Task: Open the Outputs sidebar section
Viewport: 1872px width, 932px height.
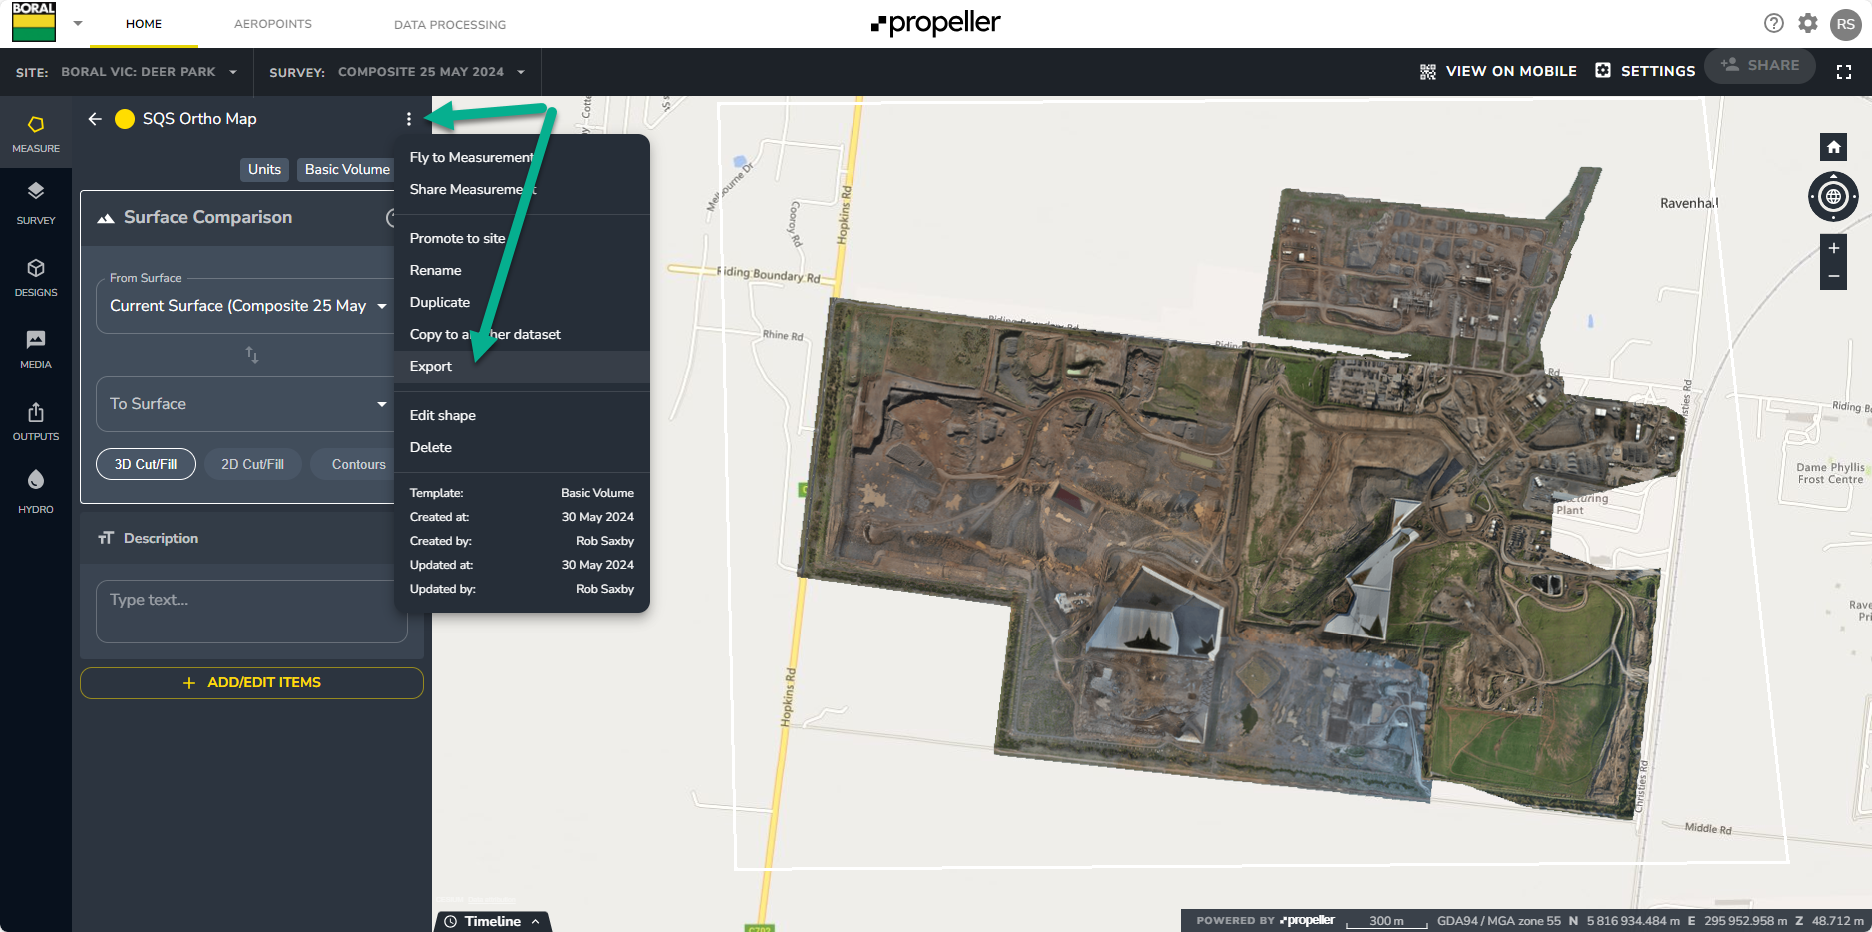Action: pos(36,421)
